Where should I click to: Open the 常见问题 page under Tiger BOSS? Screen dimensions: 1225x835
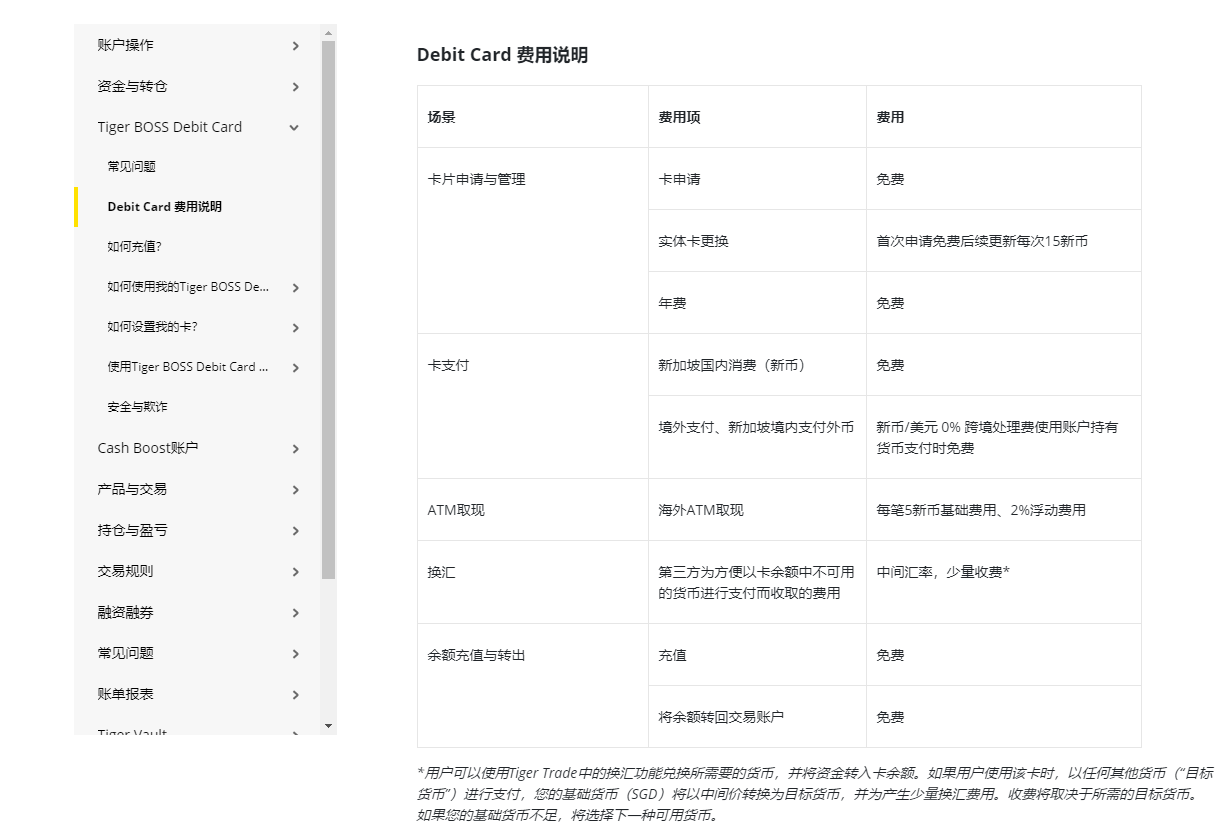(x=132, y=167)
